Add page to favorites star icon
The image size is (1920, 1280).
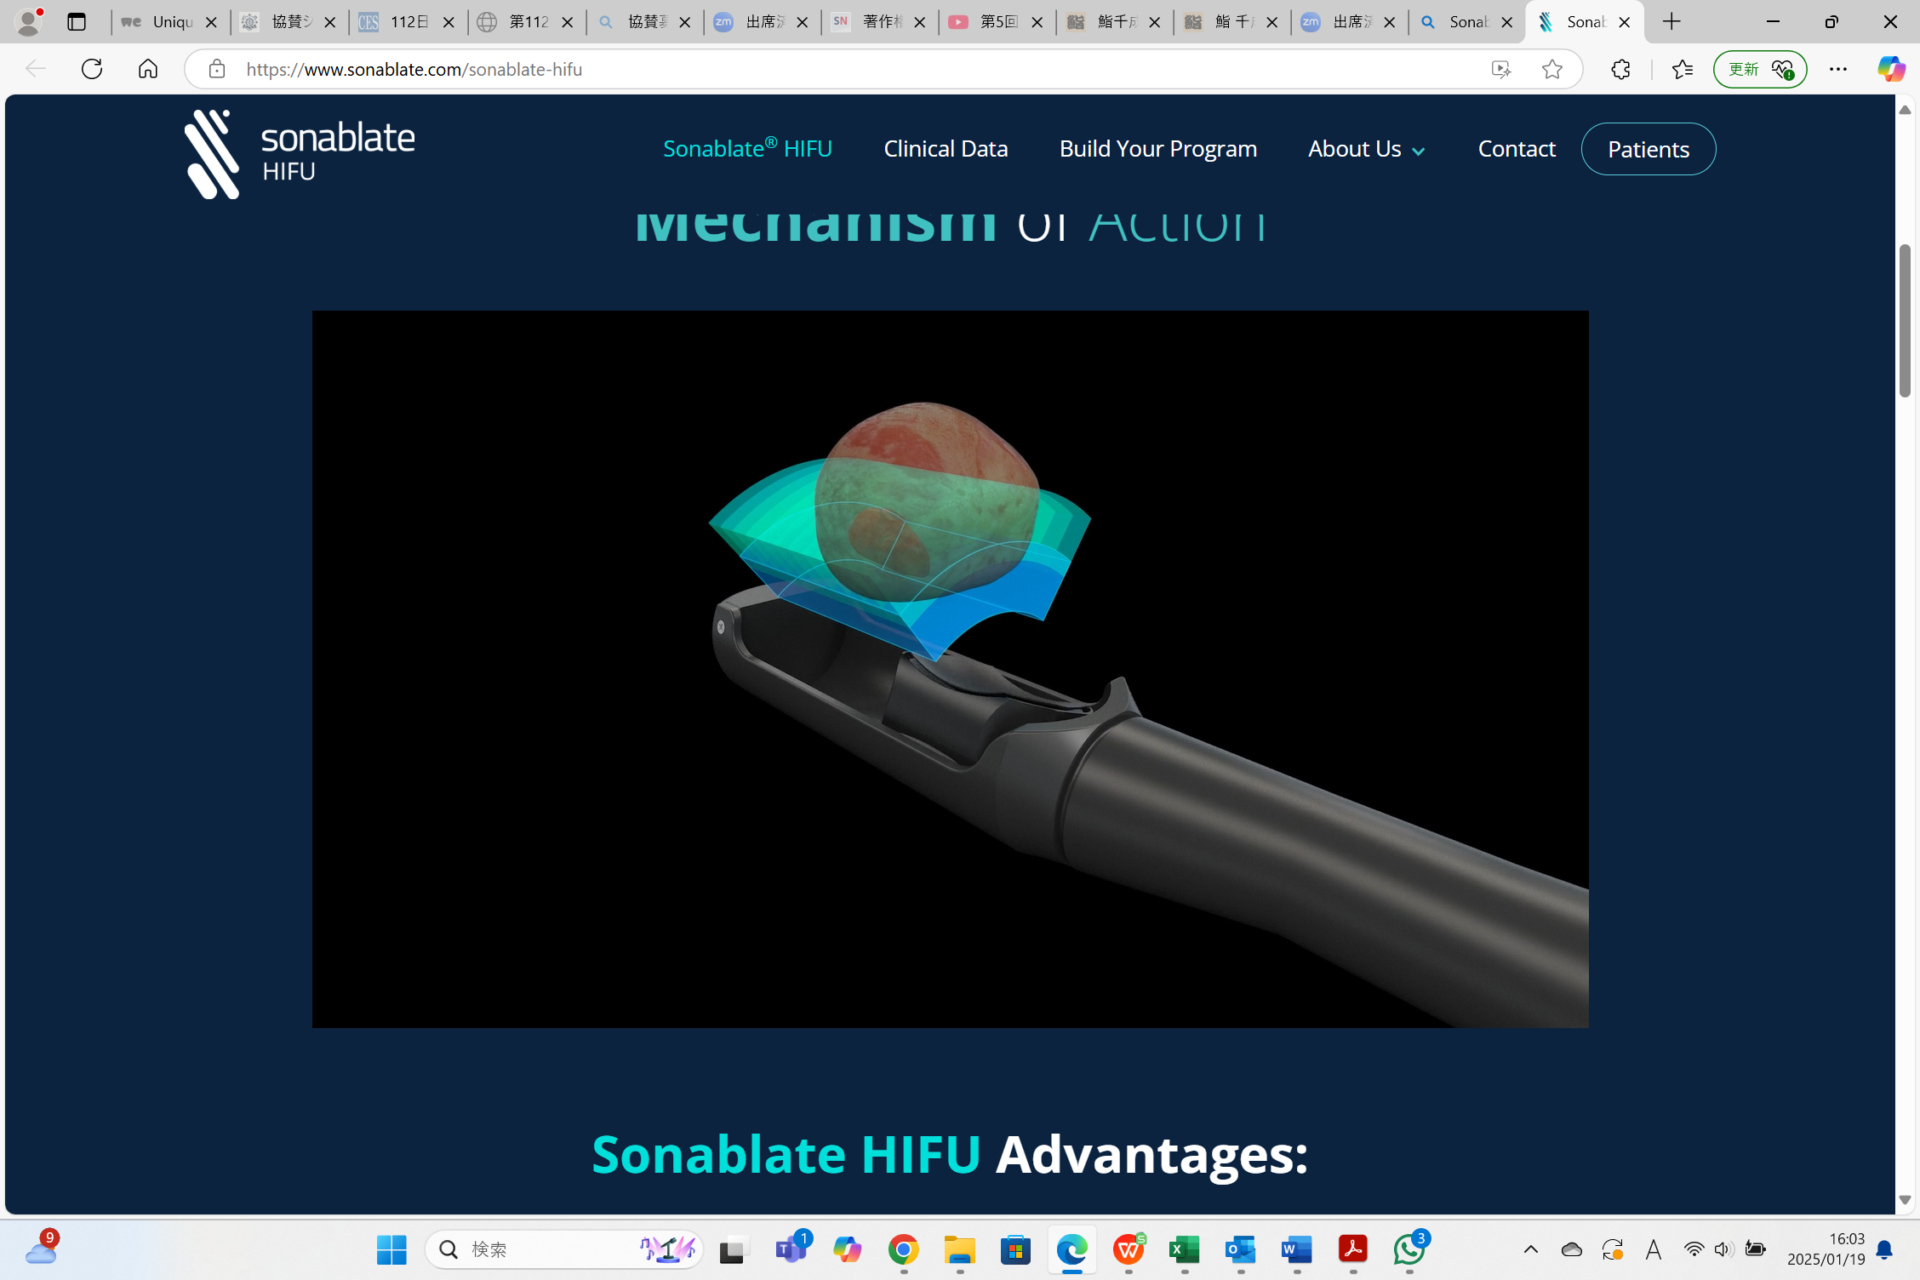(1552, 69)
